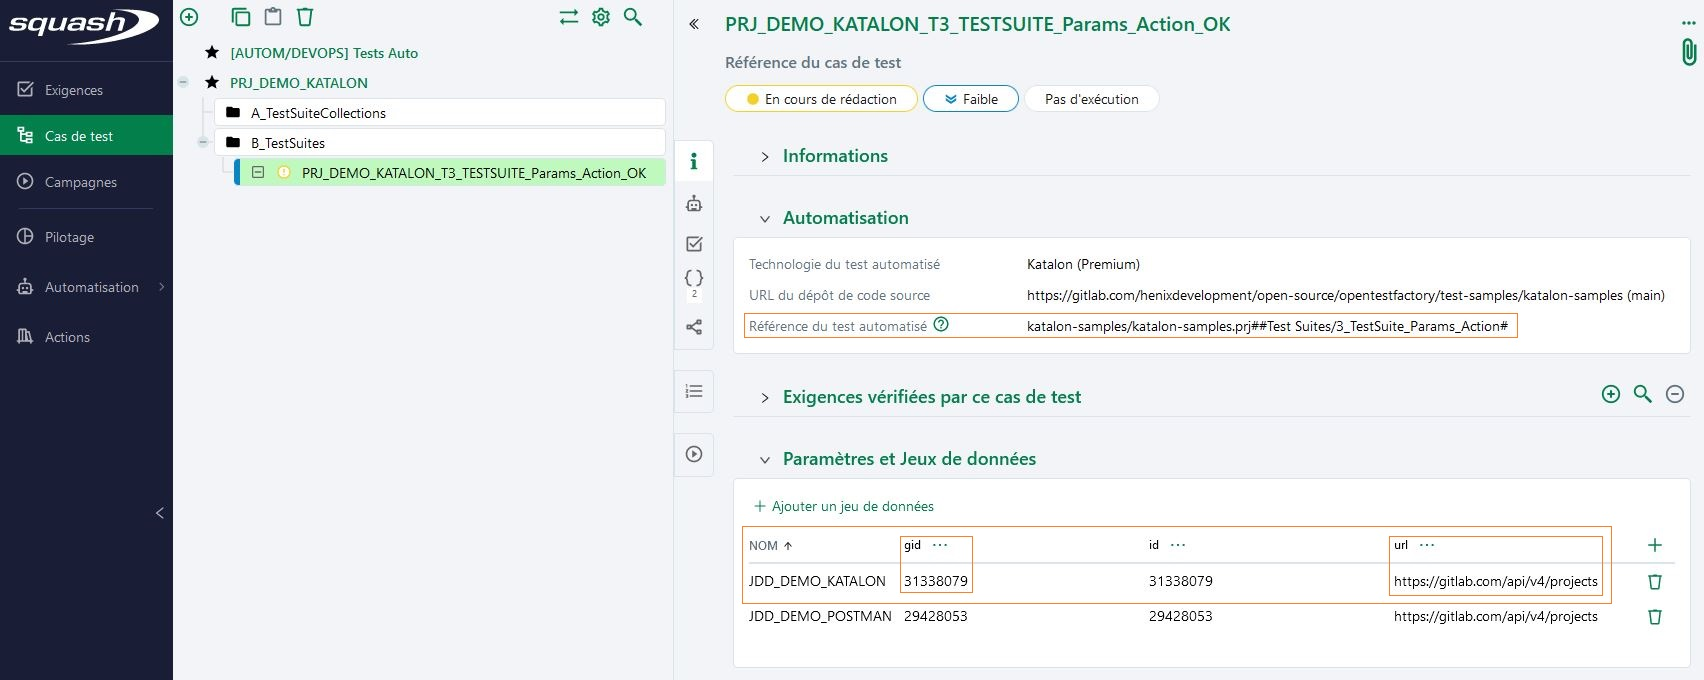Open the Faible importance dropdown
1704x680 pixels.
pyautogui.click(x=970, y=99)
